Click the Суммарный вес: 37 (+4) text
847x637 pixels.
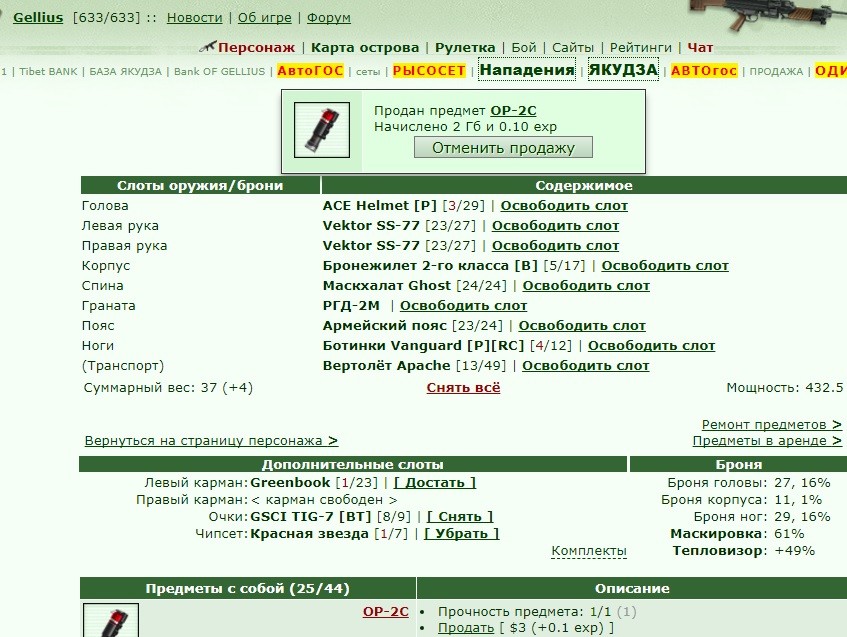tap(168, 388)
